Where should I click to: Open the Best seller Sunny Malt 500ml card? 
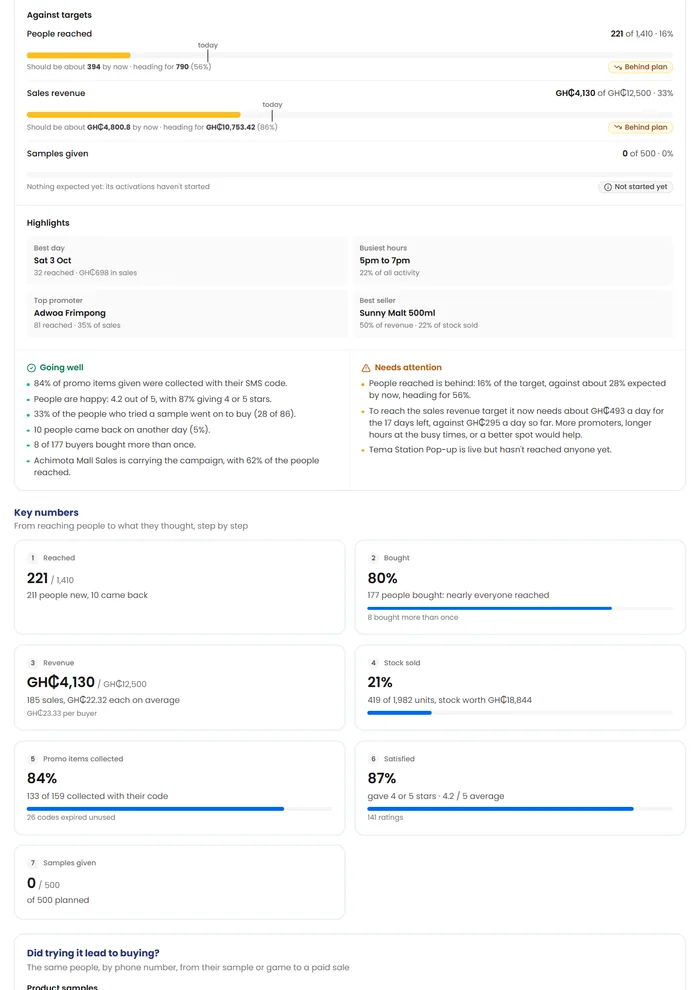pos(513,313)
